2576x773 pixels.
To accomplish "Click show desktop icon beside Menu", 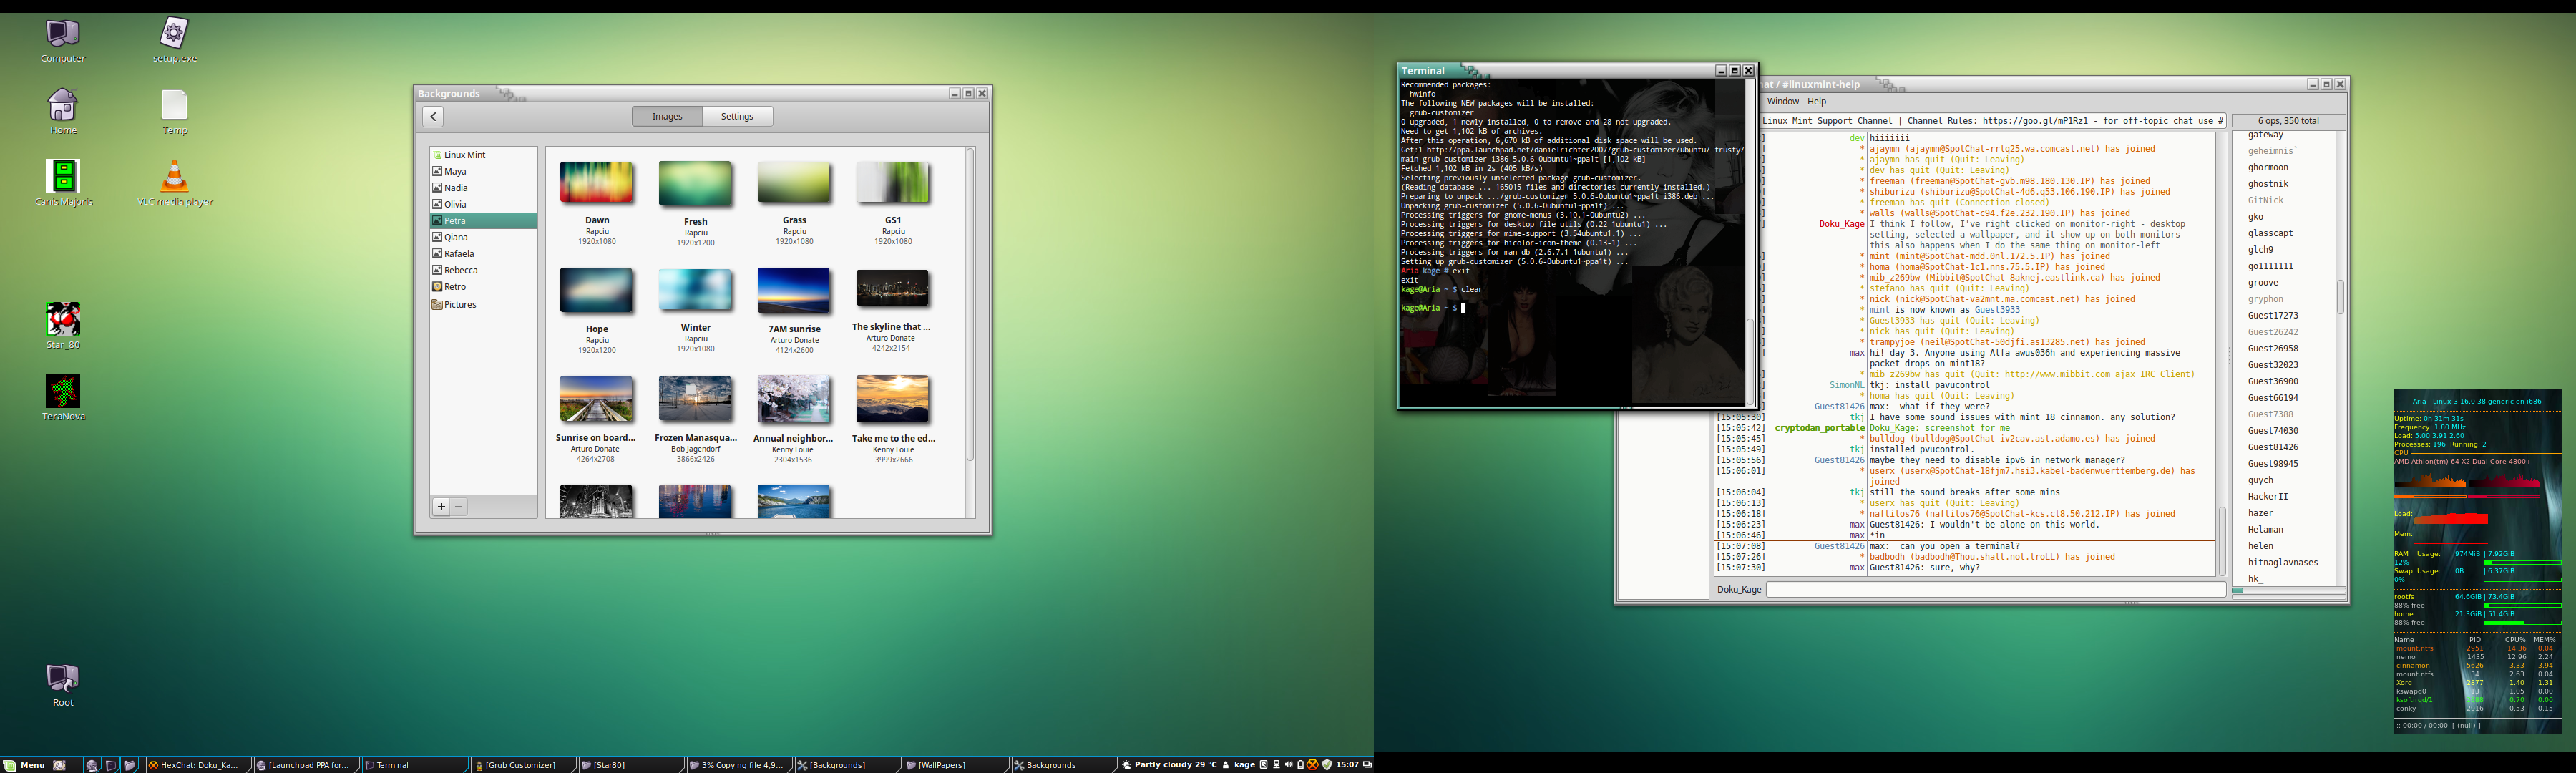I will coord(59,765).
